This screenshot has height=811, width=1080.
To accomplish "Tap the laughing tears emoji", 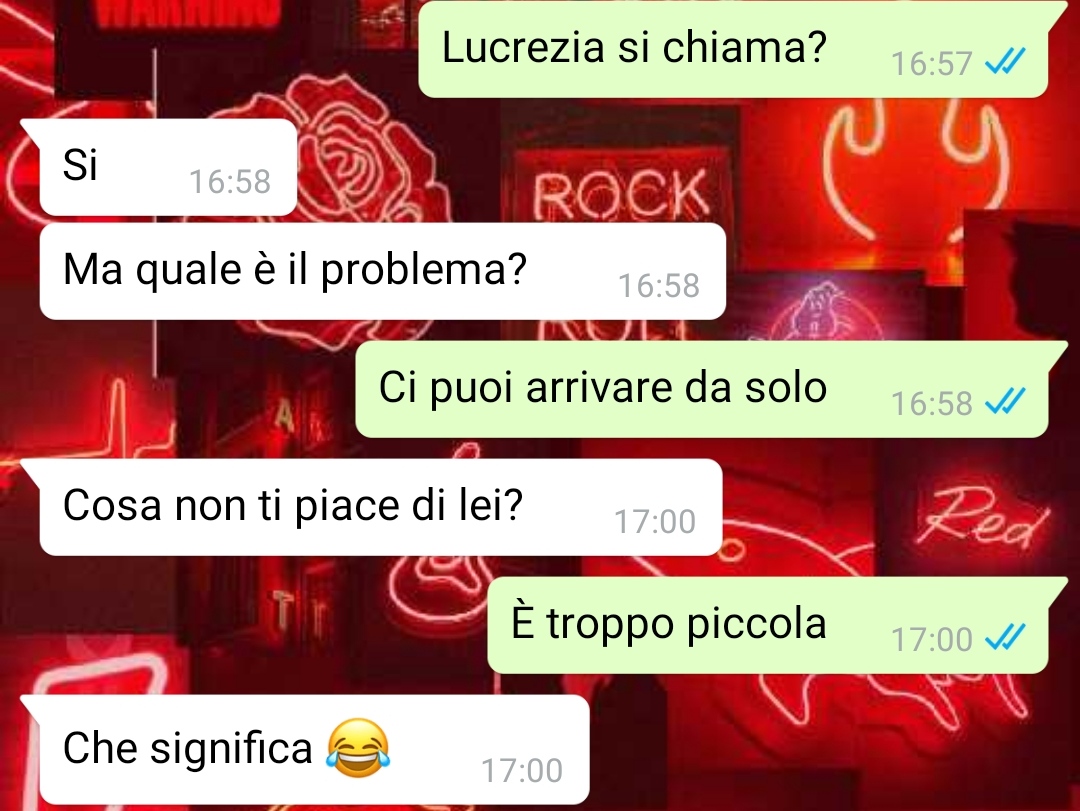I will (358, 748).
